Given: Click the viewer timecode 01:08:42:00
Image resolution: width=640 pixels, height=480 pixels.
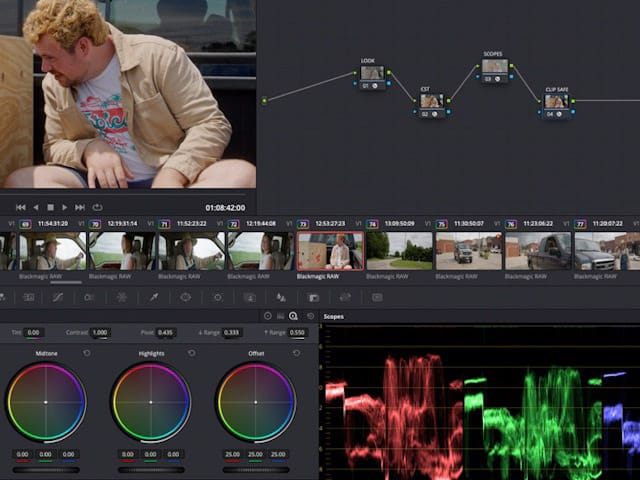Looking at the screenshot, I should 225,208.
